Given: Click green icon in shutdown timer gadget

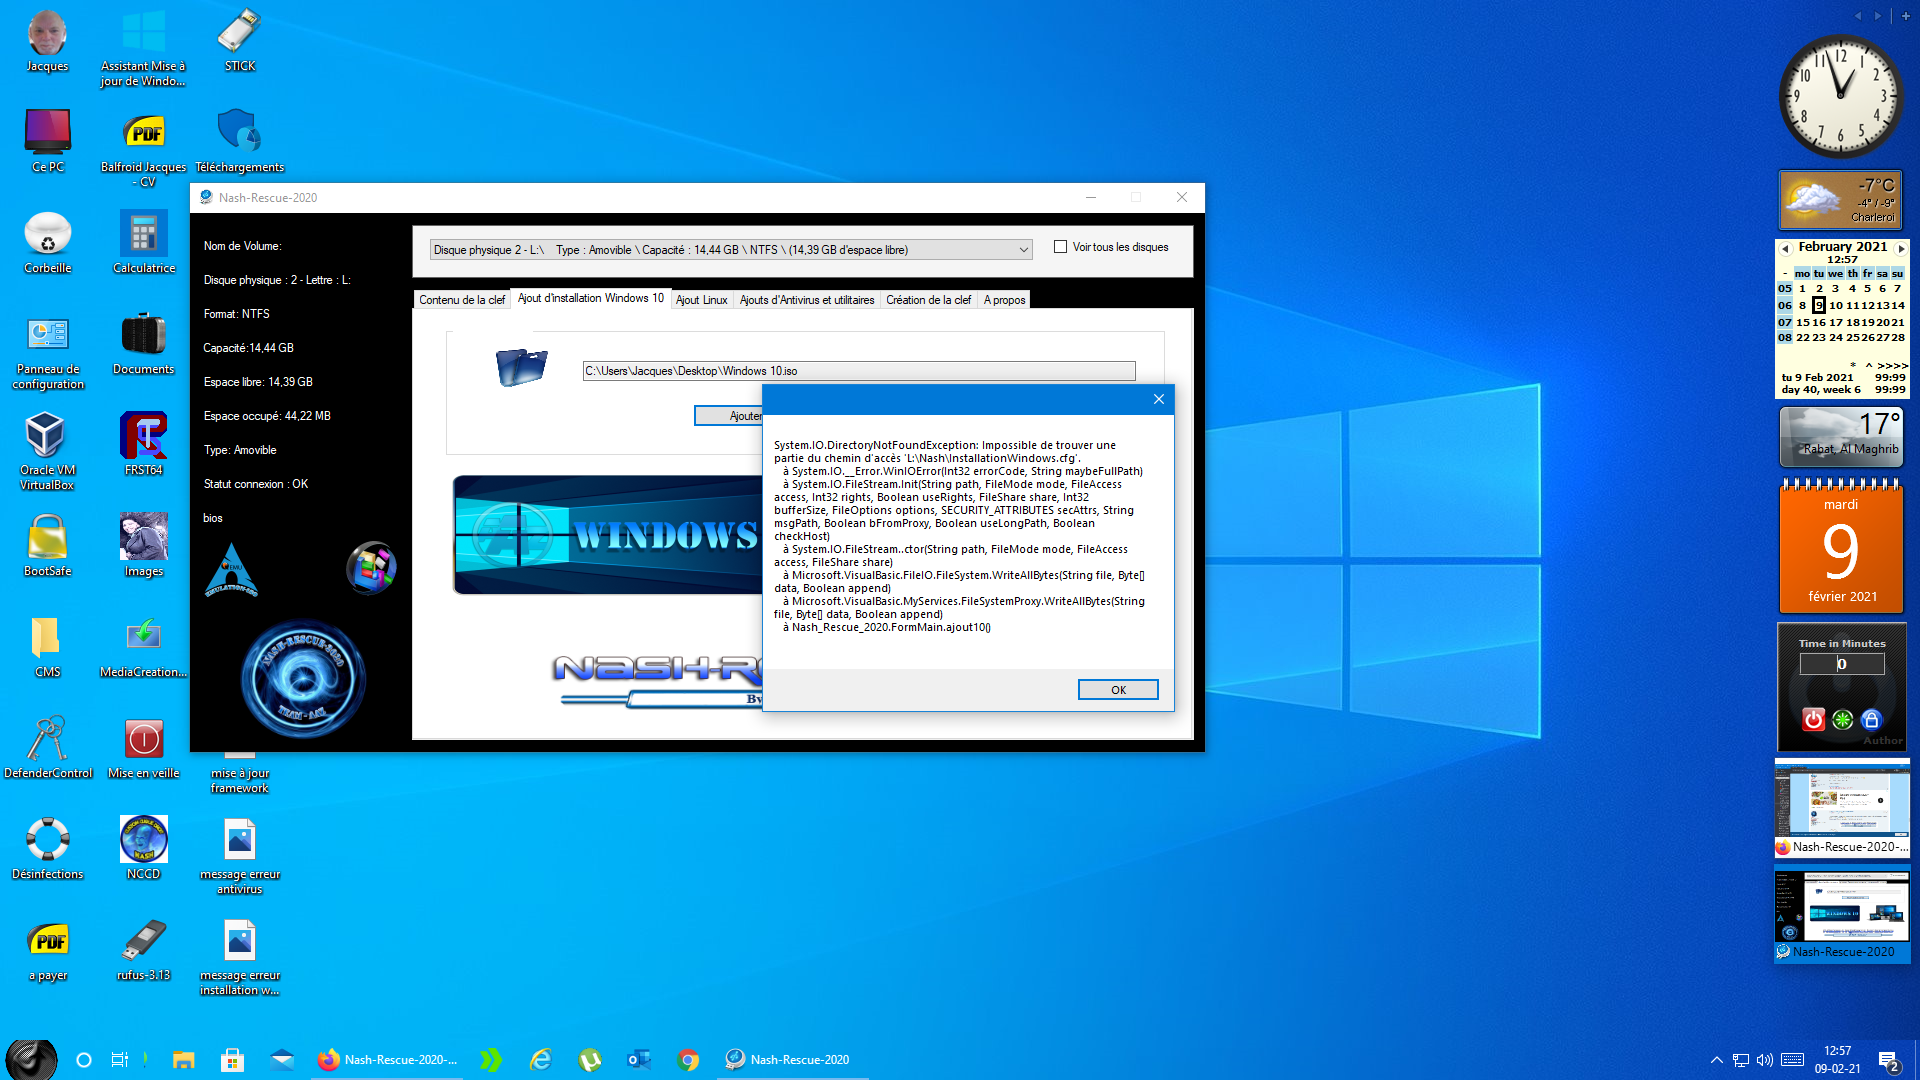Looking at the screenshot, I should (x=1842, y=719).
